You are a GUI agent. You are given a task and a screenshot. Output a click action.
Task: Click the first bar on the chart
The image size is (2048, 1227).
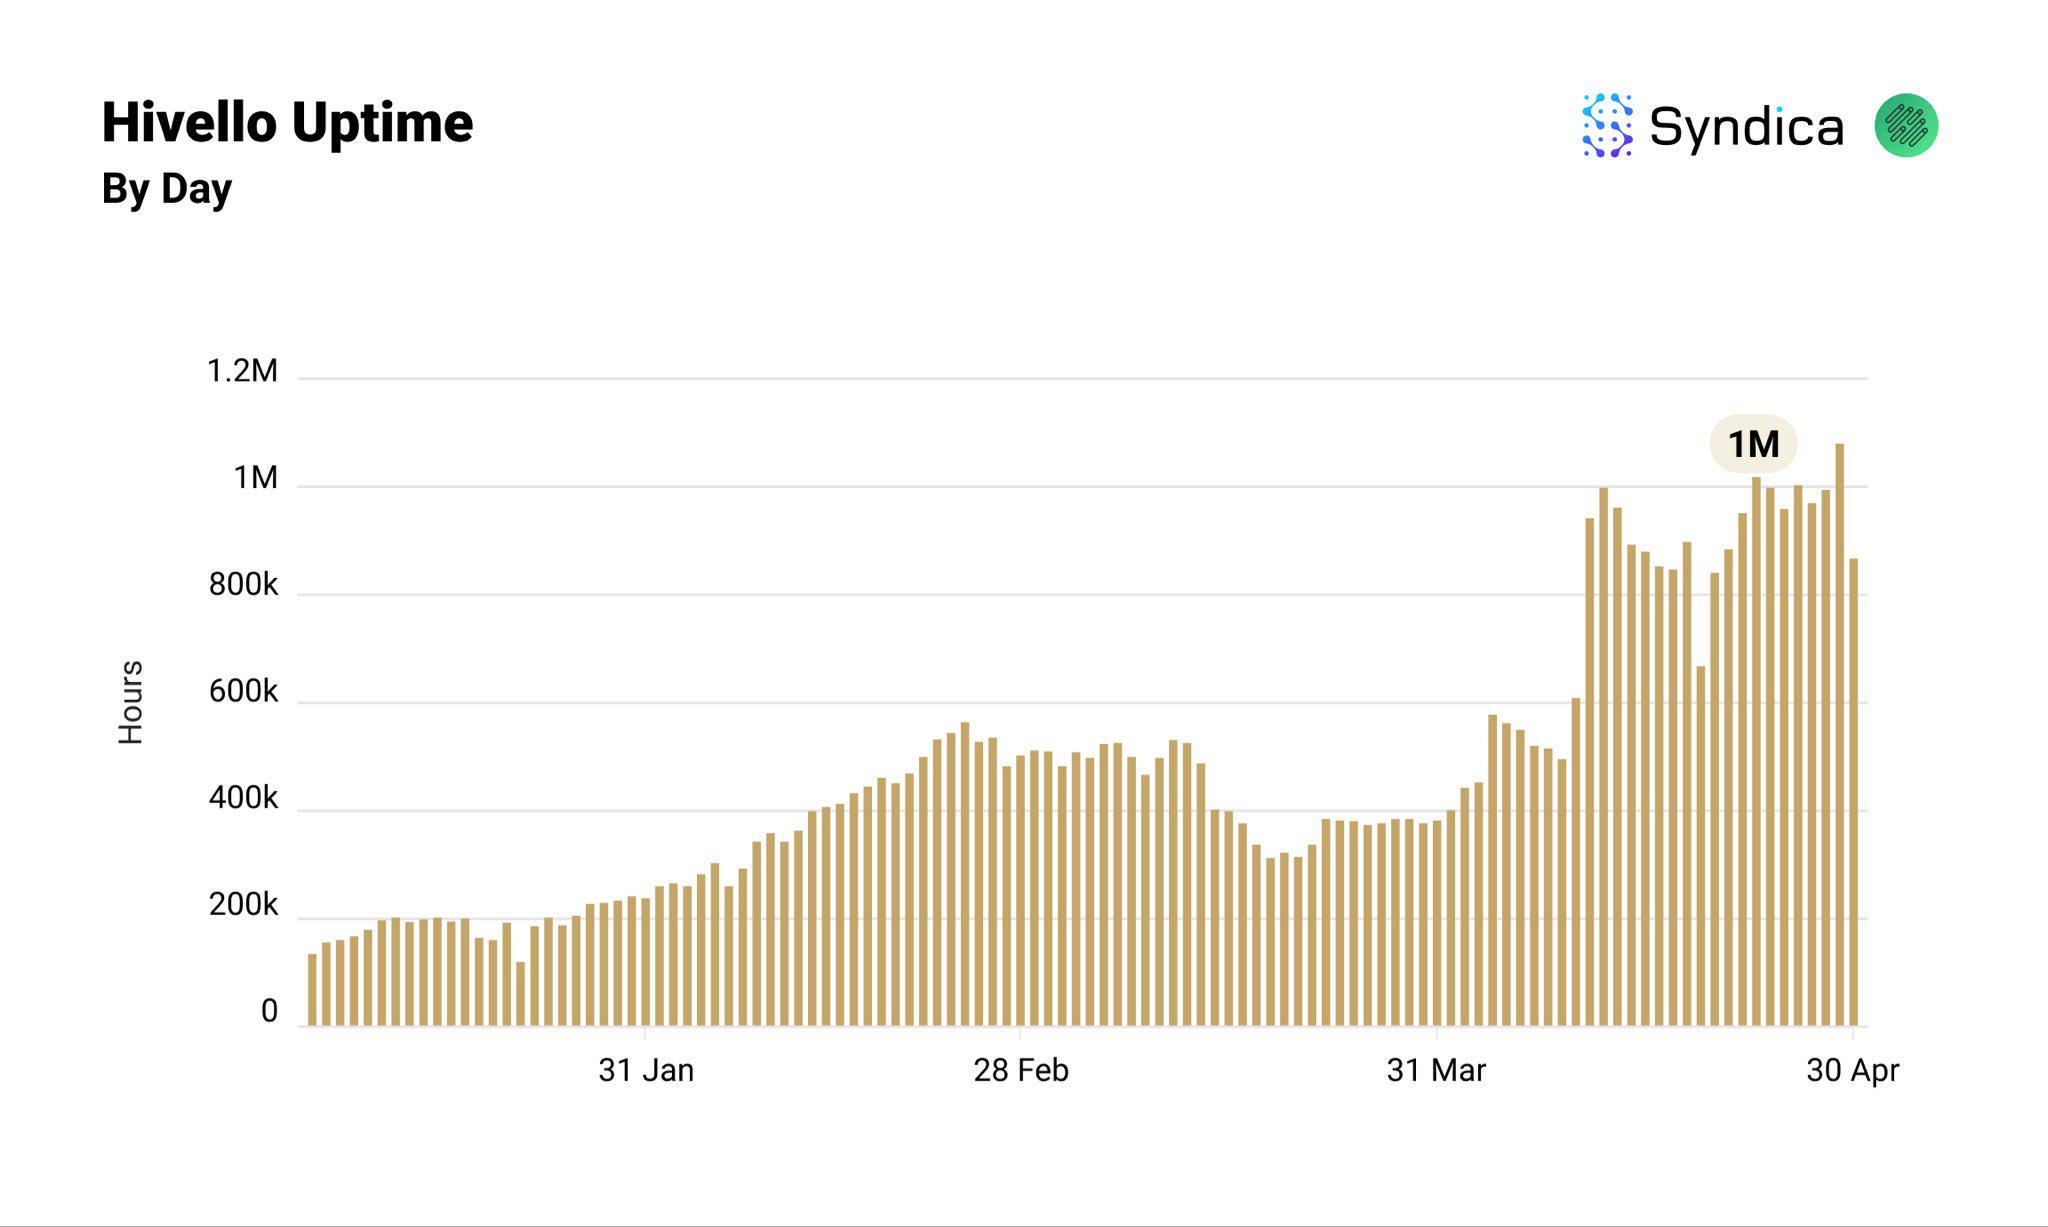312,990
